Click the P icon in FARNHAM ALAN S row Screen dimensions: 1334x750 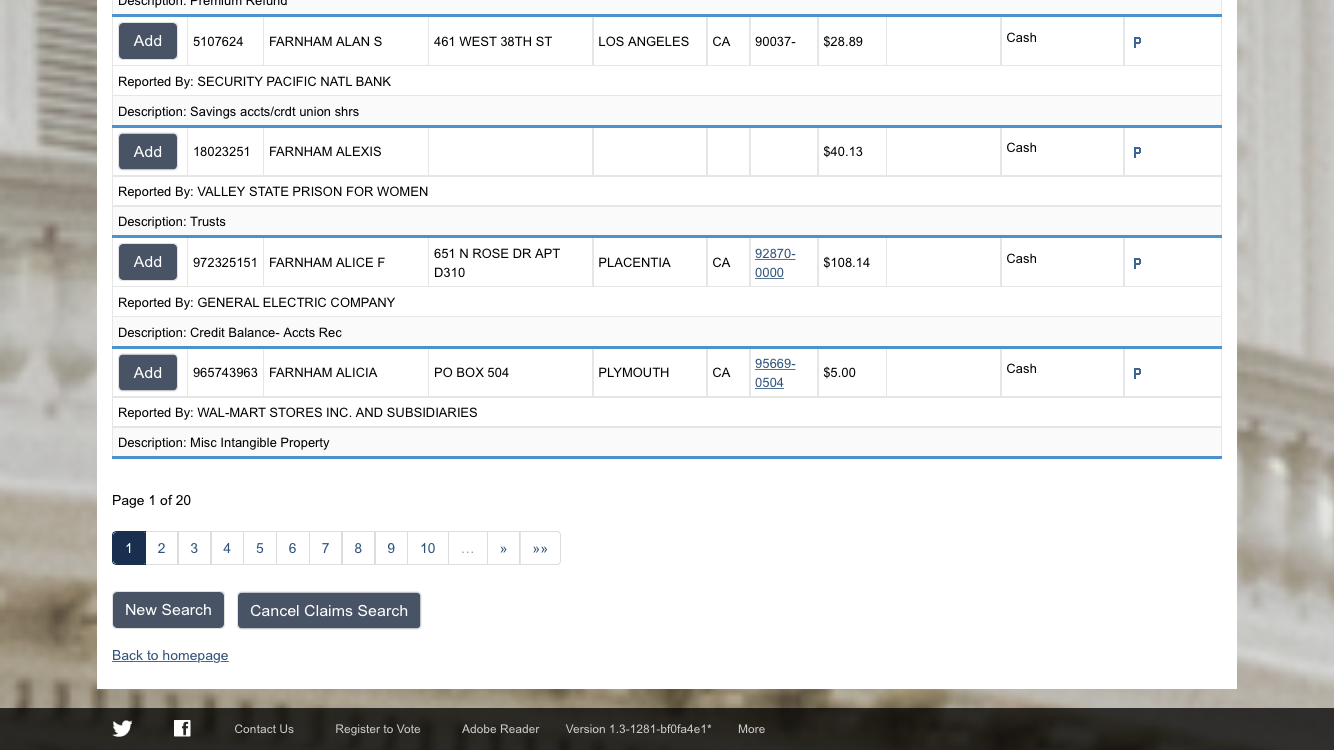(1137, 42)
